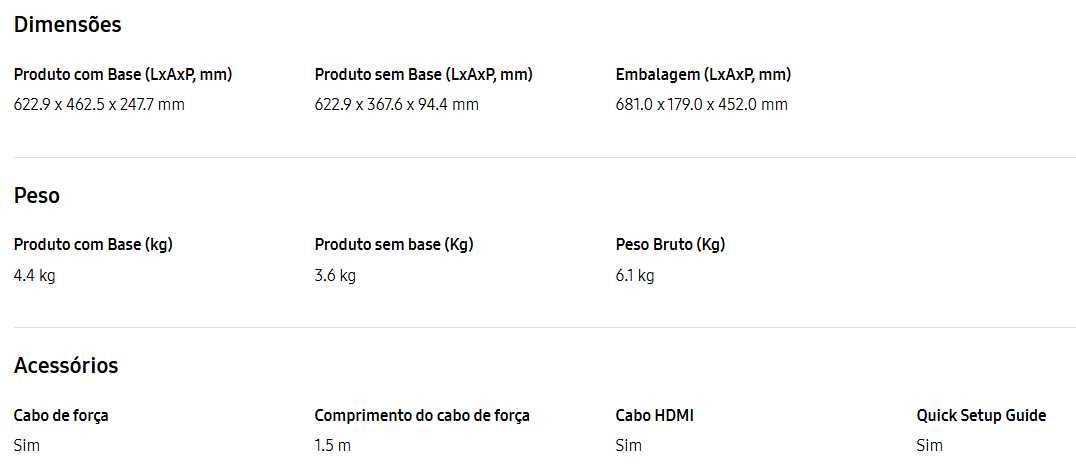Image resolution: width=1076 pixels, height=470 pixels.
Task: Click the Cabo HDMI label
Action: [655, 416]
